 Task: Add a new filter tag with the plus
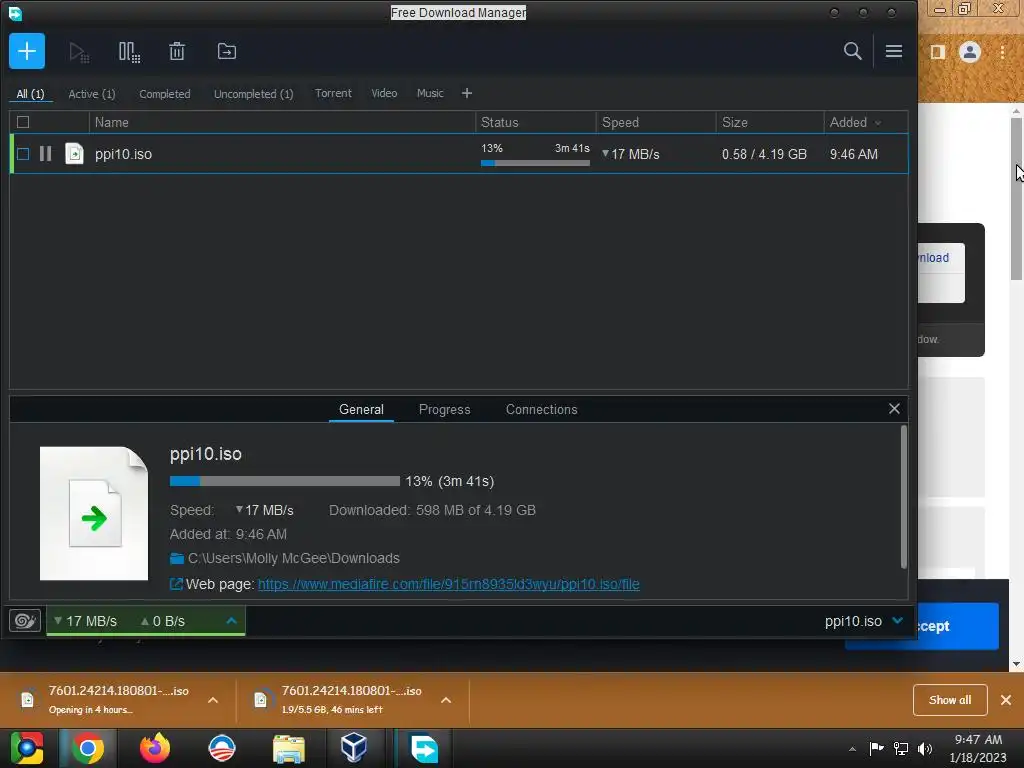[x=466, y=93]
